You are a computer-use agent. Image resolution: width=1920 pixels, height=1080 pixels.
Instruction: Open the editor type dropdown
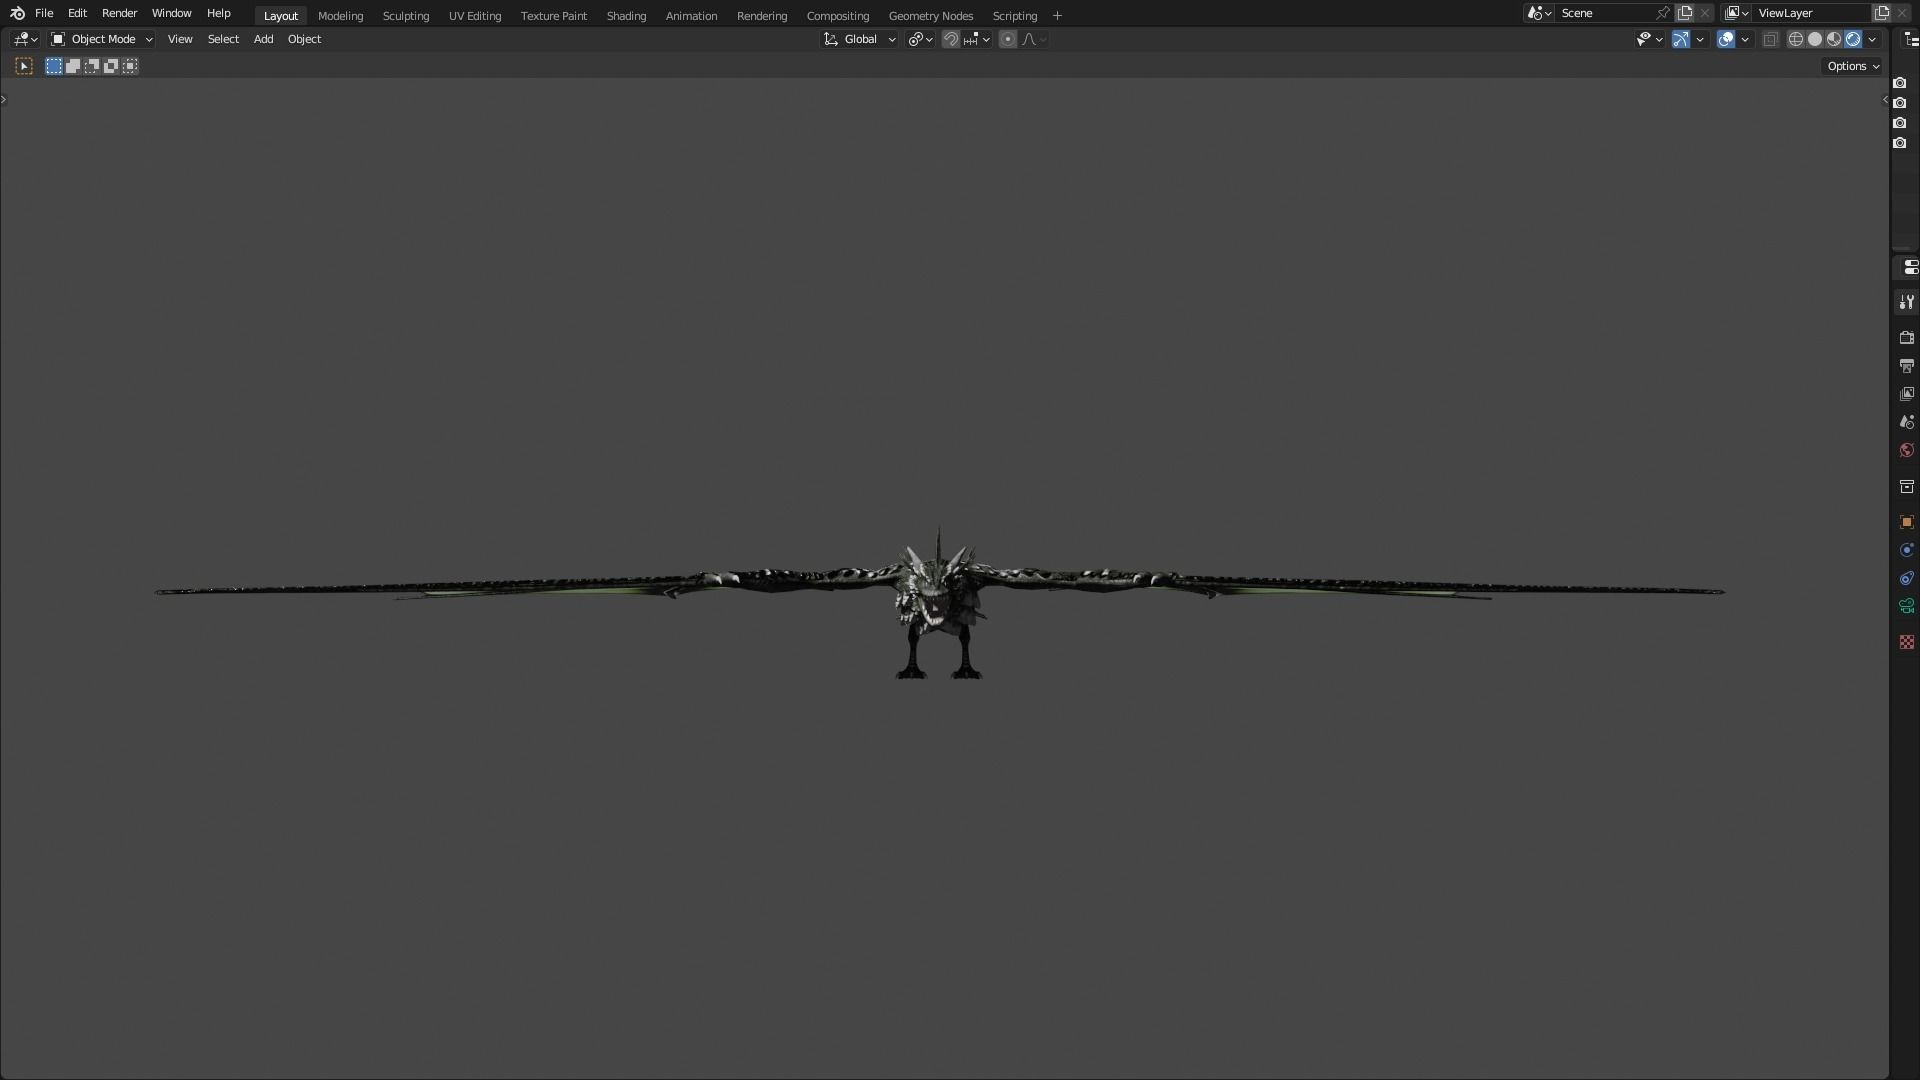pyautogui.click(x=25, y=39)
